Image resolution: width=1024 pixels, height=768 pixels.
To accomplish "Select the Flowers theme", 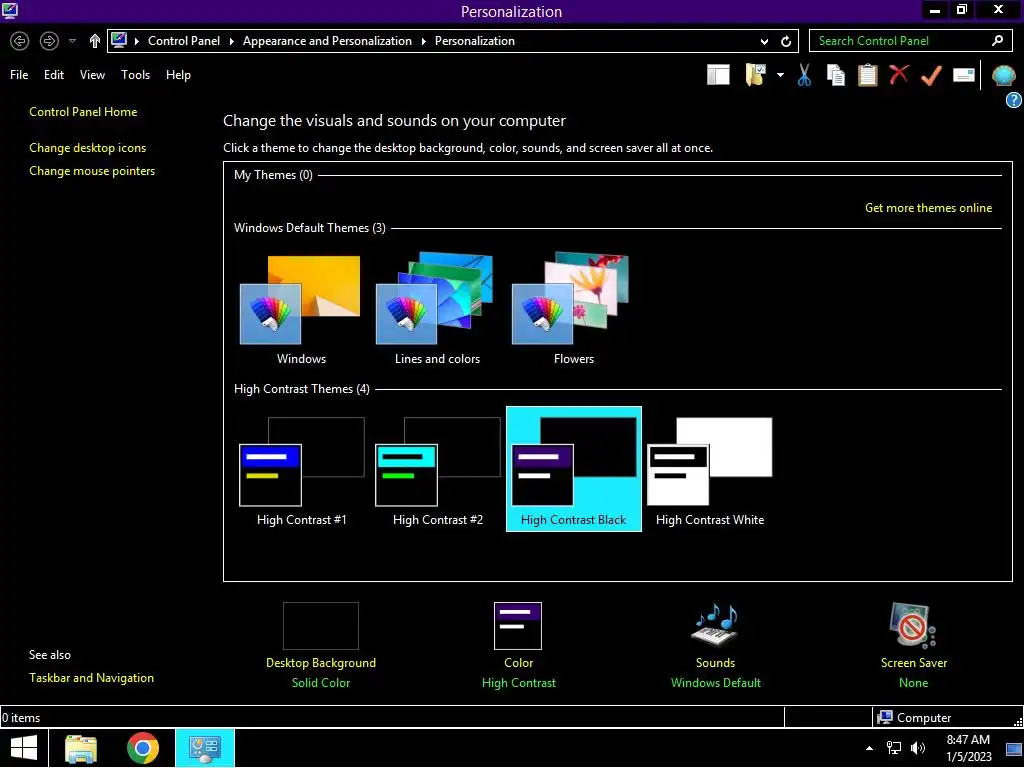I will 573,309.
